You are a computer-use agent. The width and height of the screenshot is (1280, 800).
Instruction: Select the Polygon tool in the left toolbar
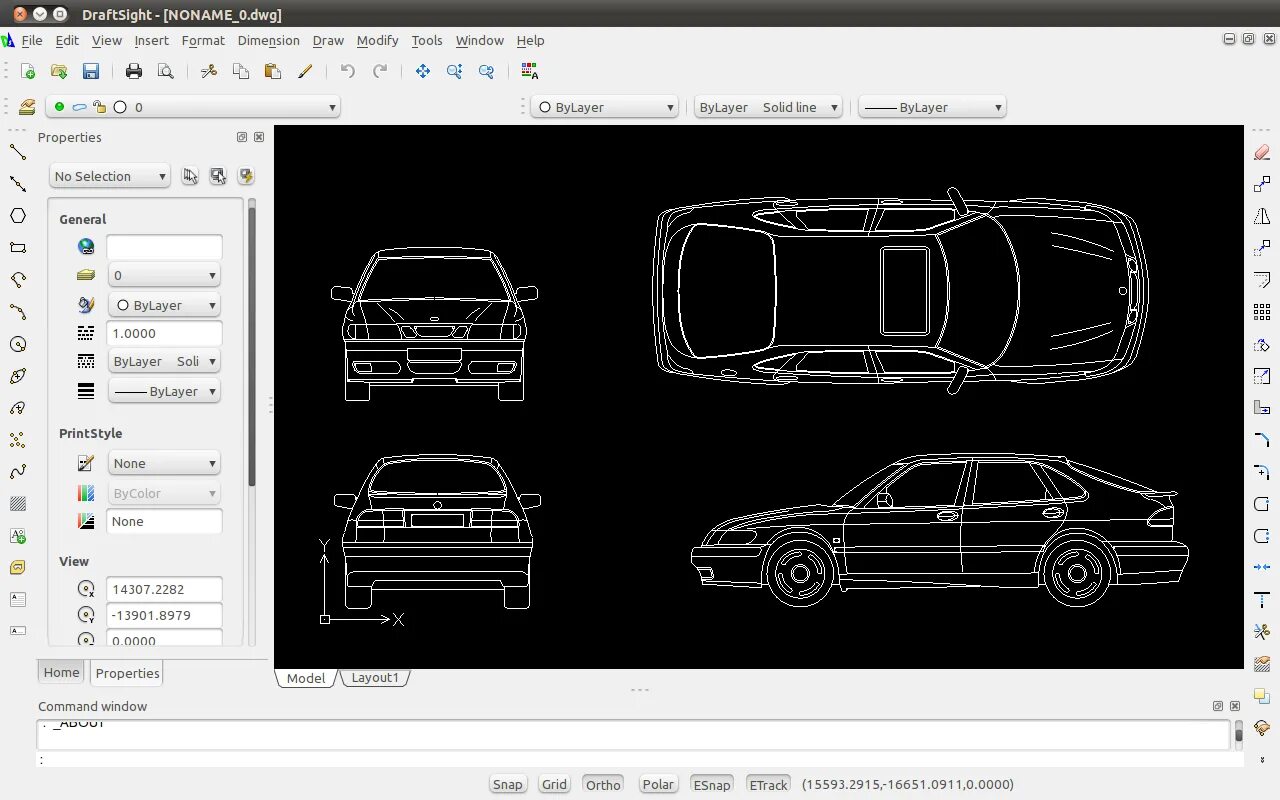tap(18, 216)
